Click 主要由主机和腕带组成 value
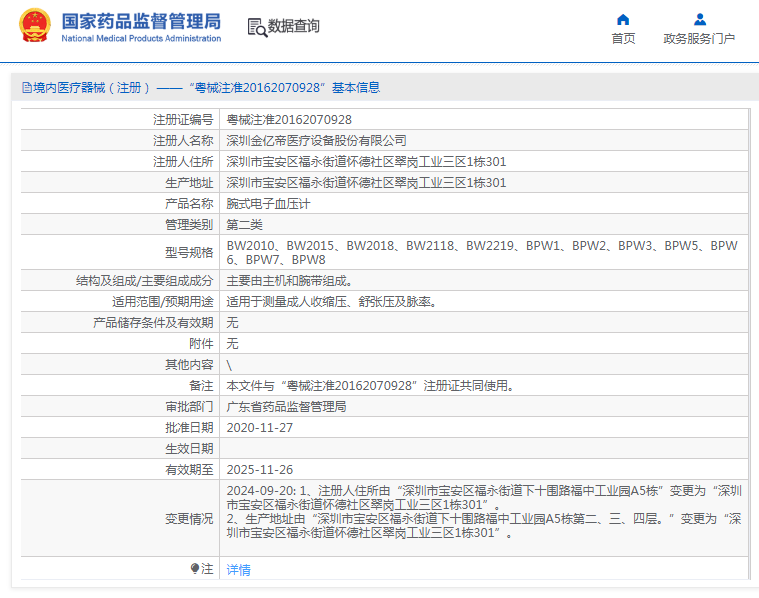Image resolution: width=759 pixels, height=598 pixels. 289,281
